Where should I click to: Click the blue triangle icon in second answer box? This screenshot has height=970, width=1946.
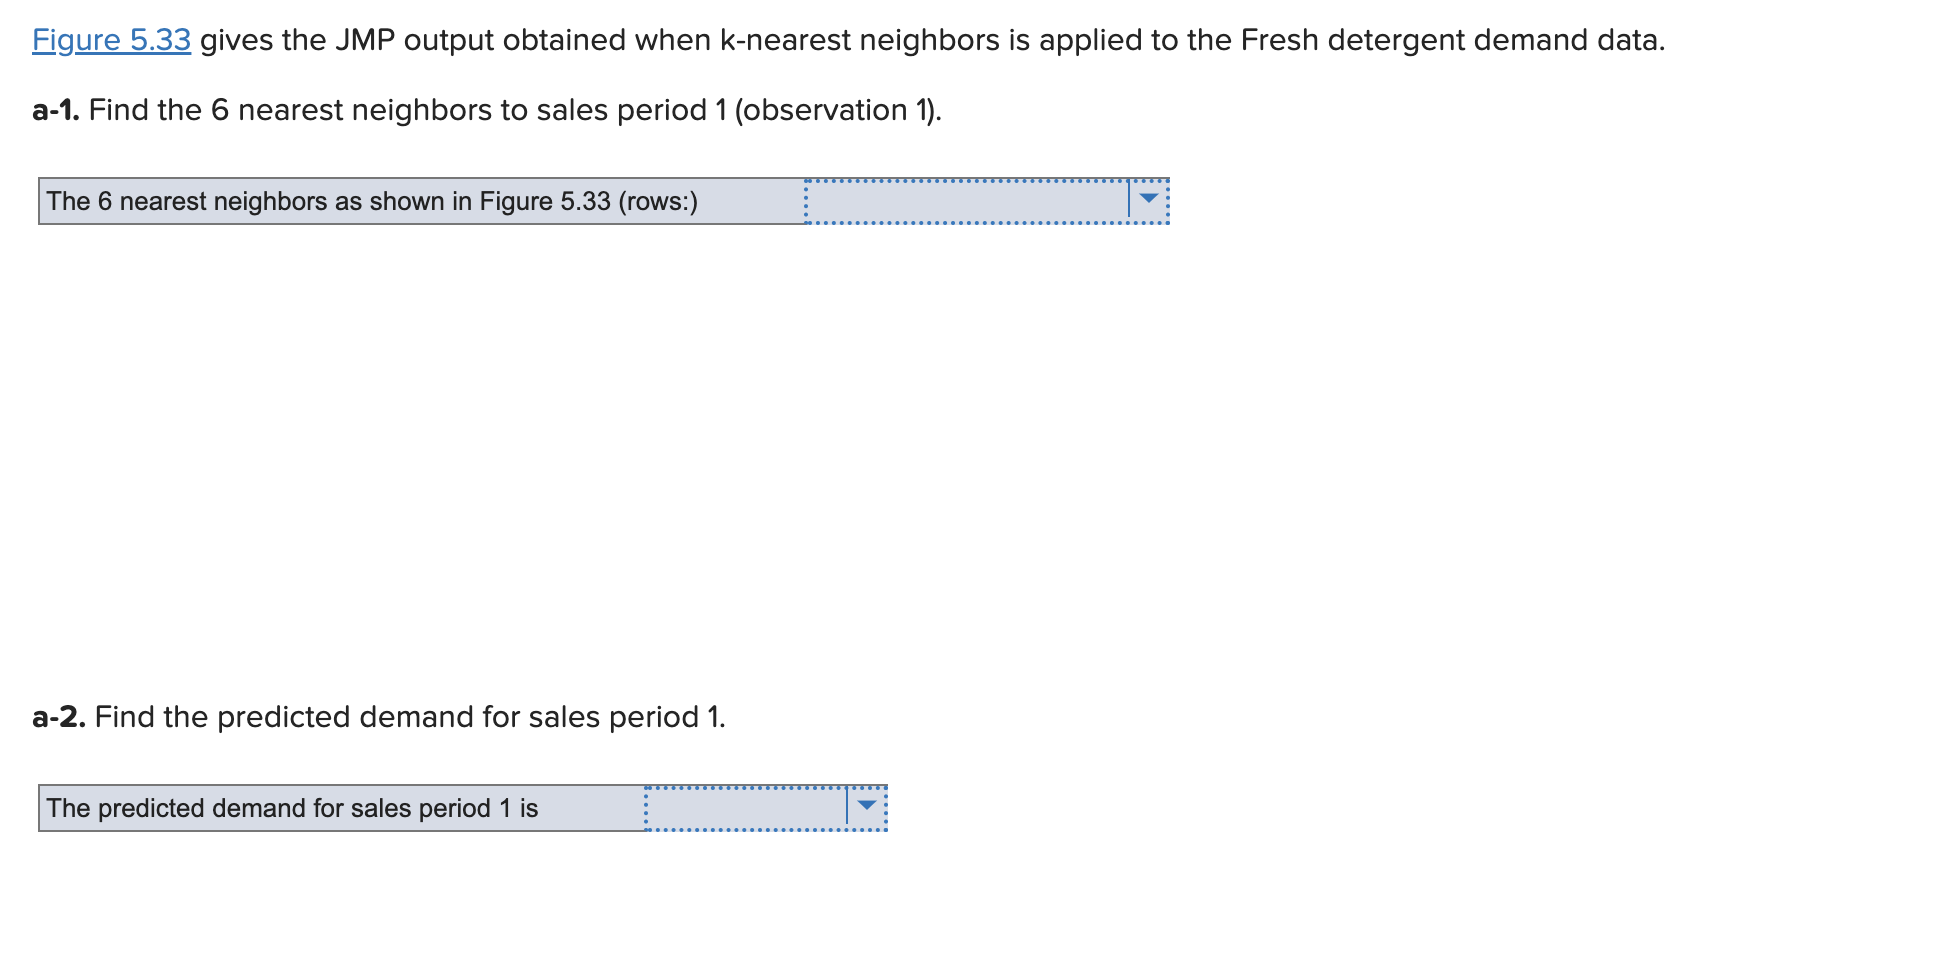[866, 804]
